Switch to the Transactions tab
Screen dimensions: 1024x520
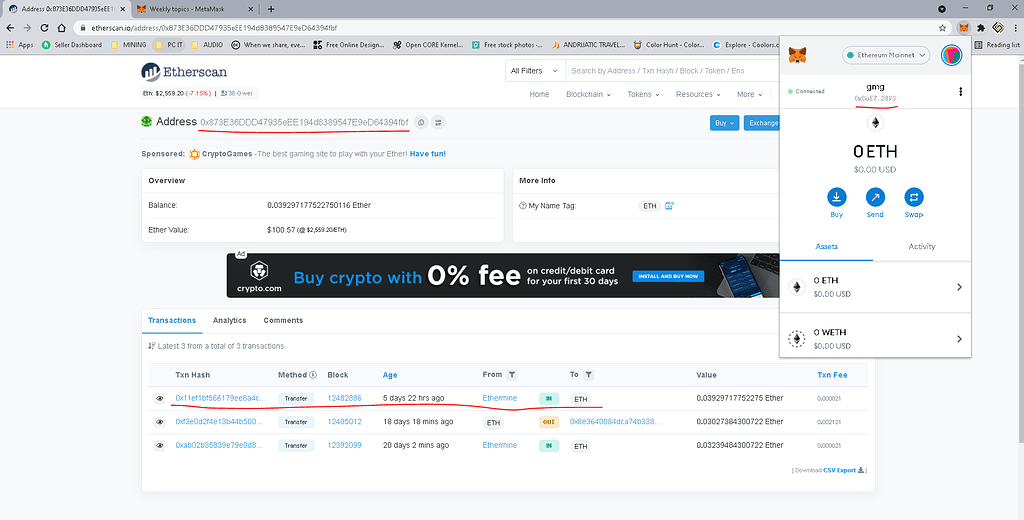(172, 320)
